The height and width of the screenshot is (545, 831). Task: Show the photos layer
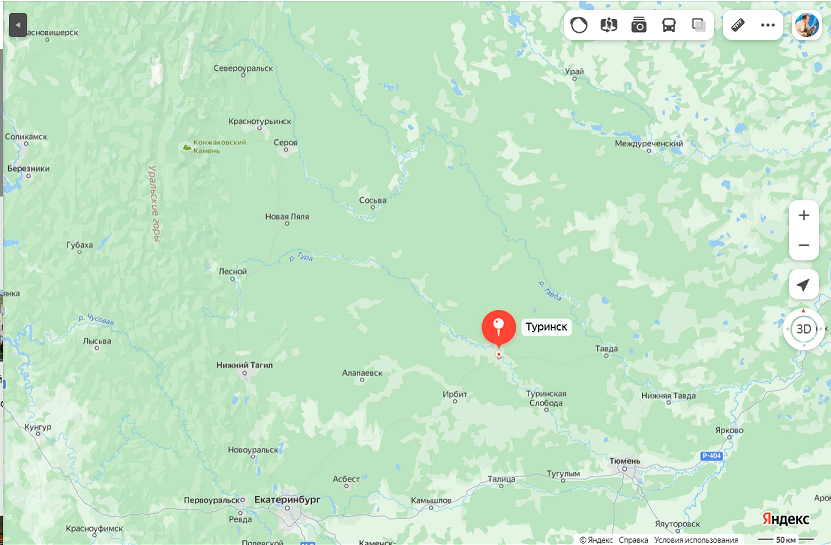639,25
